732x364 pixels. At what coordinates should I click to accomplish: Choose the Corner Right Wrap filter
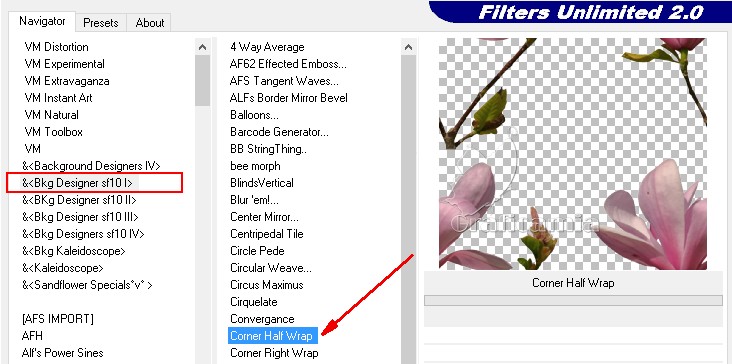pyautogui.click(x=274, y=352)
